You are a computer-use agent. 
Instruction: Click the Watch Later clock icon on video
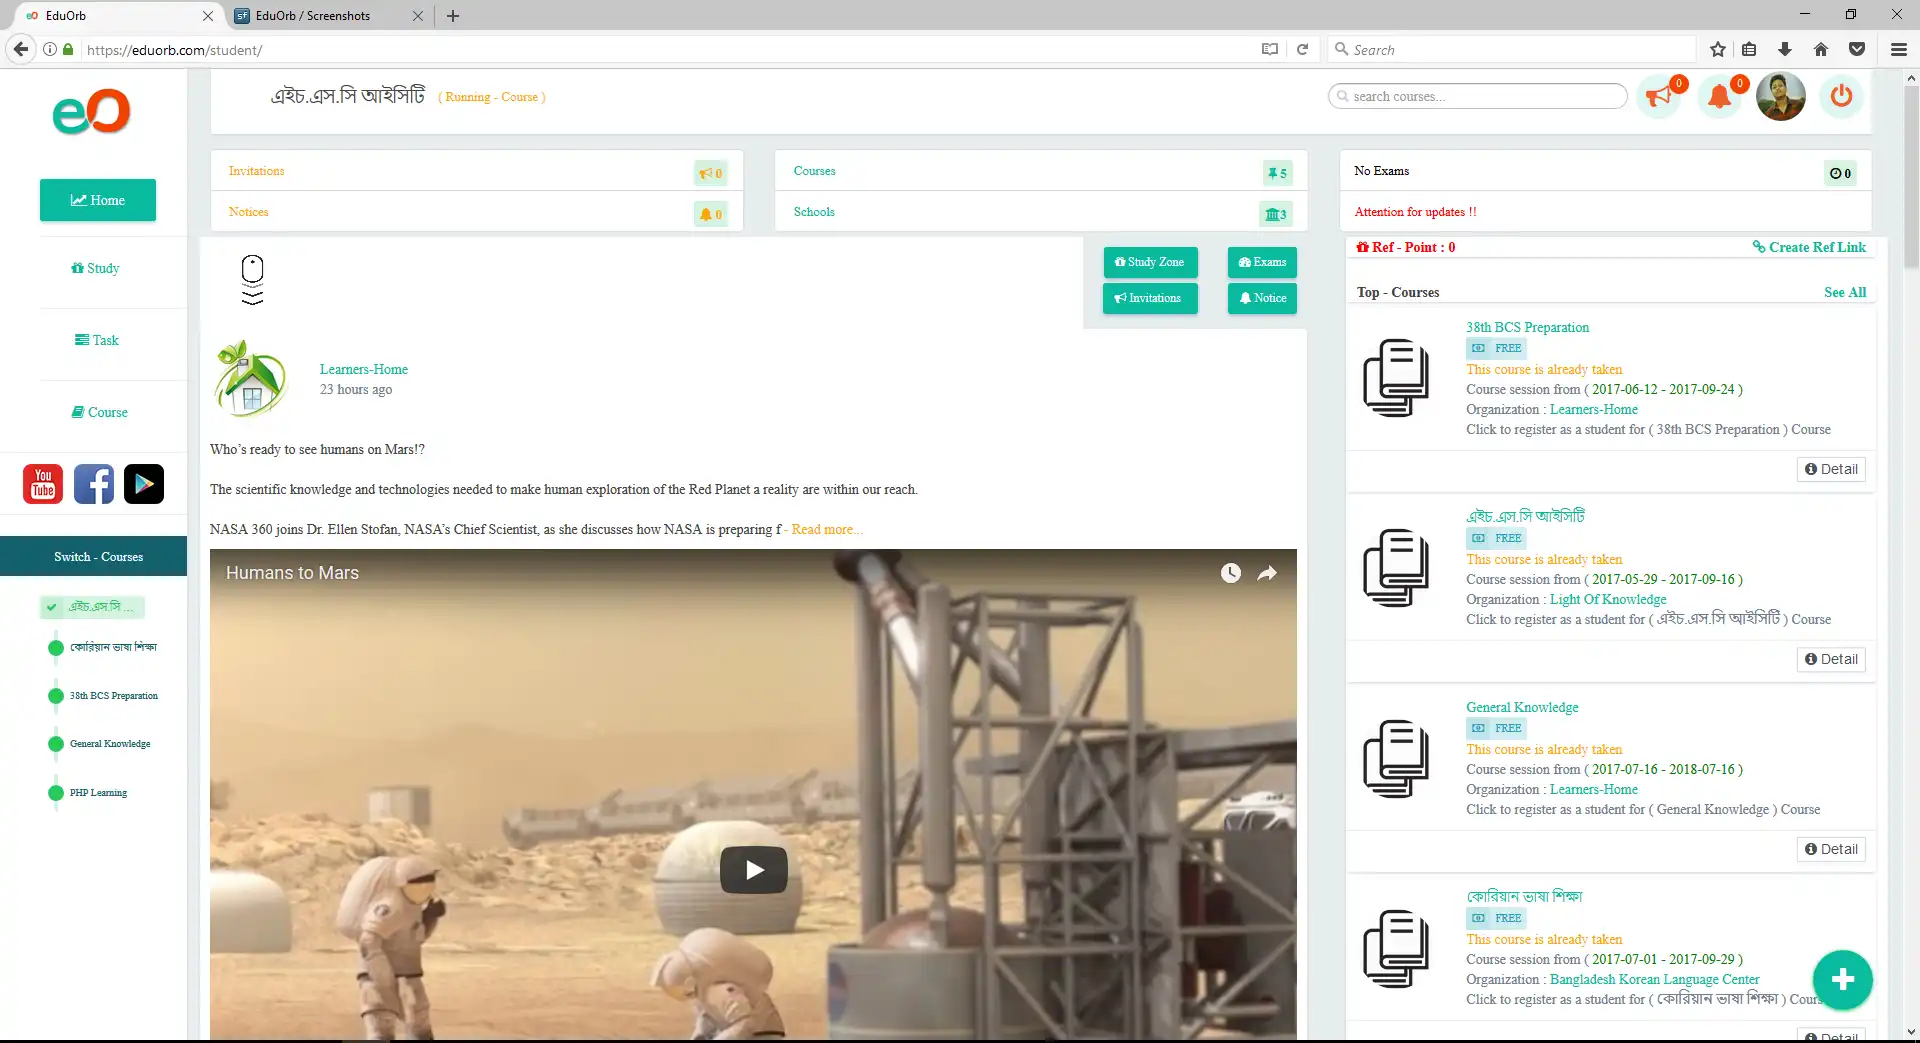point(1231,573)
